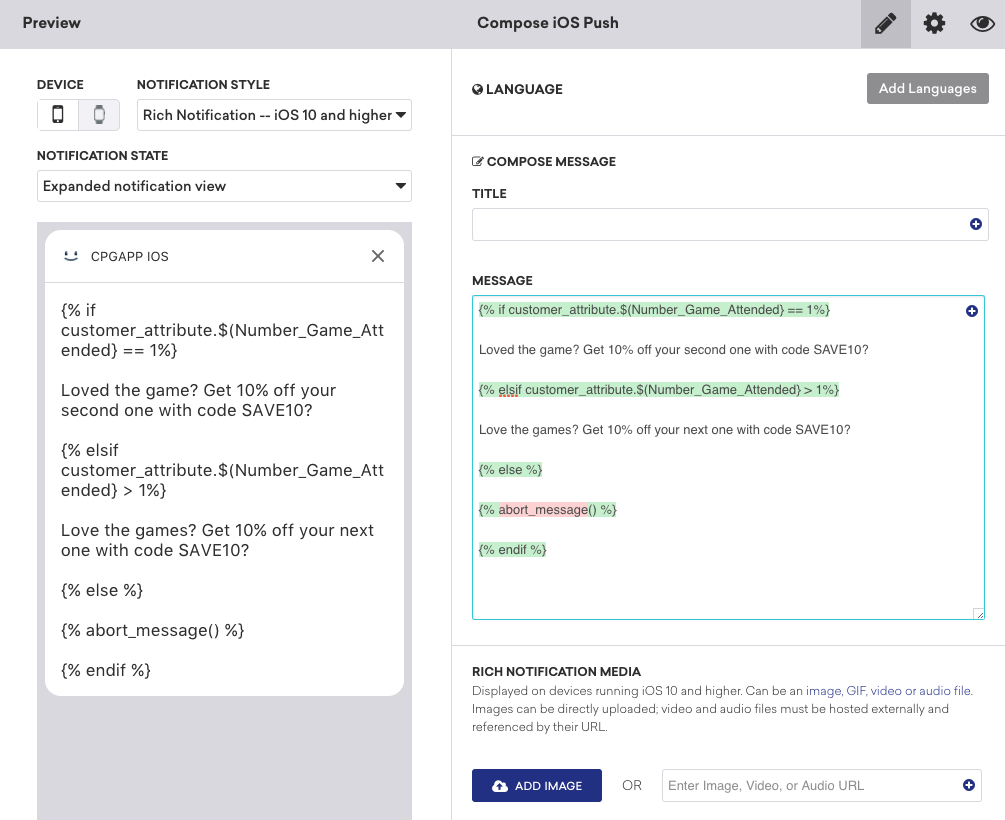Click the '{% else %}' line in the message

click(511, 470)
